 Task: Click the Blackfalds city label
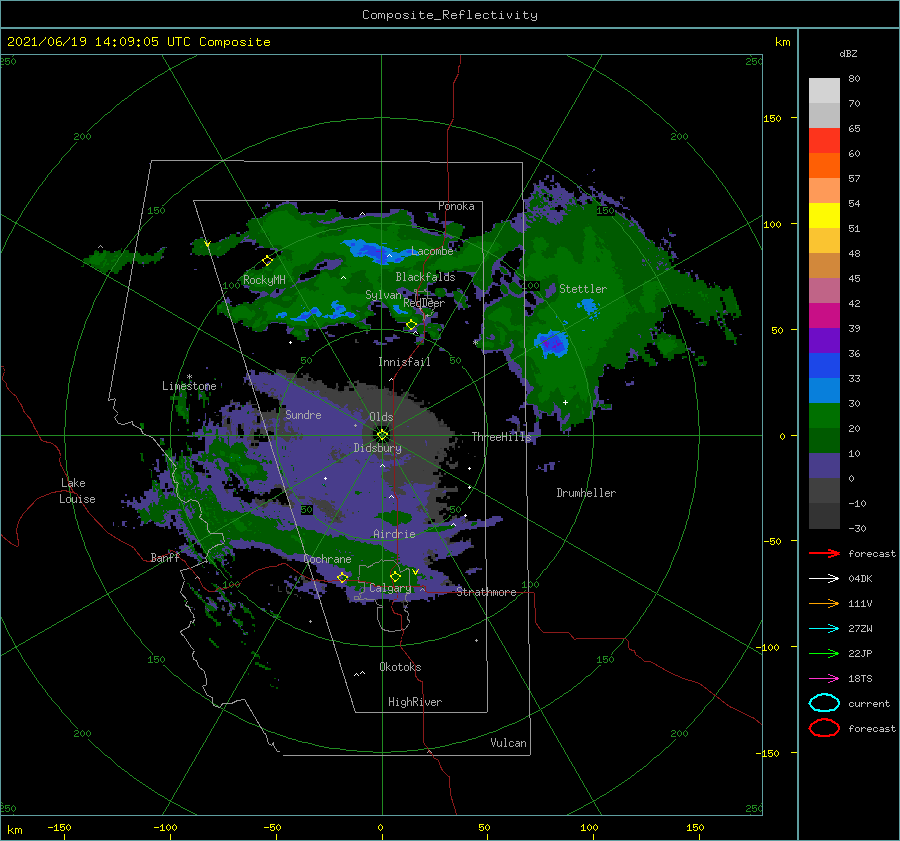pyautogui.click(x=425, y=277)
